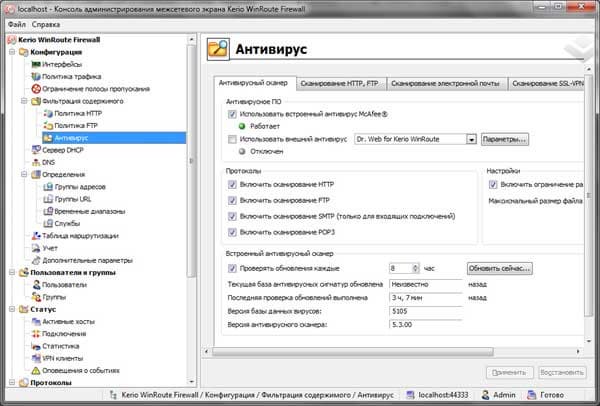This screenshot has width=600, height=406.
Task: Click the Admin user icon in status bar
Action: tap(485, 395)
